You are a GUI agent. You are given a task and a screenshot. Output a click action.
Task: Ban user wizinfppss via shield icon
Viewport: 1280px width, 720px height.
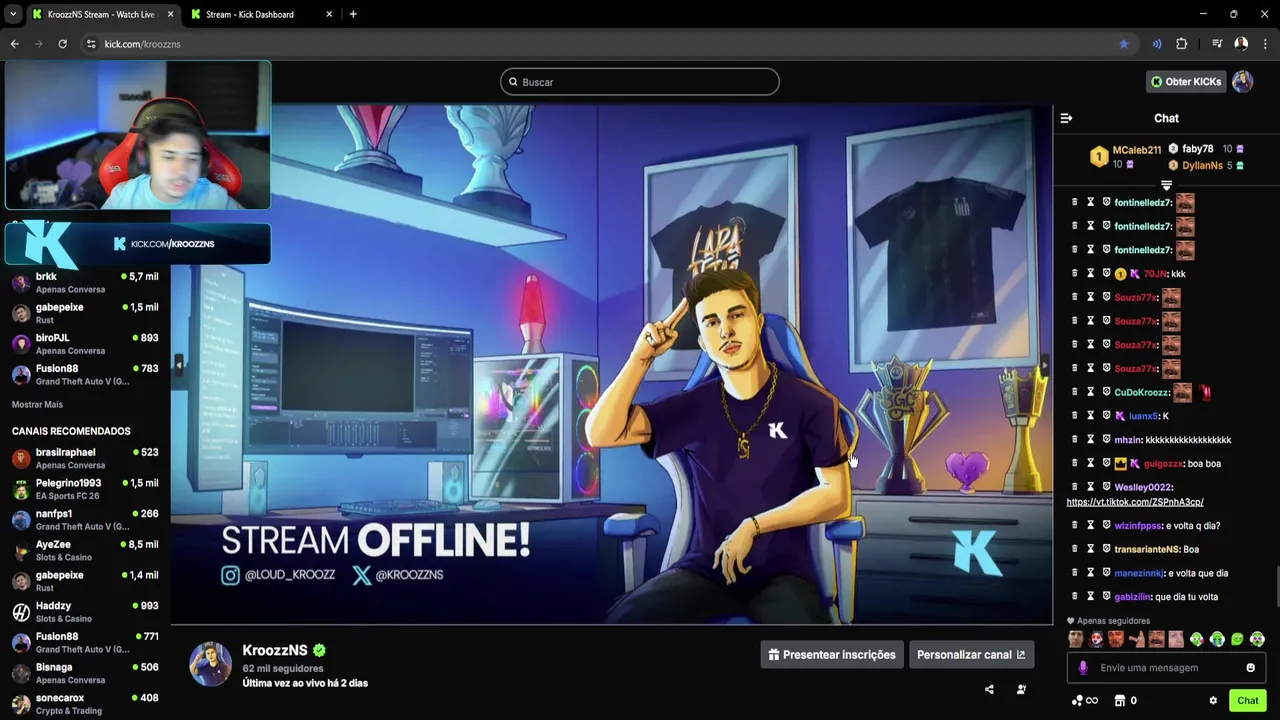pyautogui.click(x=1106, y=525)
